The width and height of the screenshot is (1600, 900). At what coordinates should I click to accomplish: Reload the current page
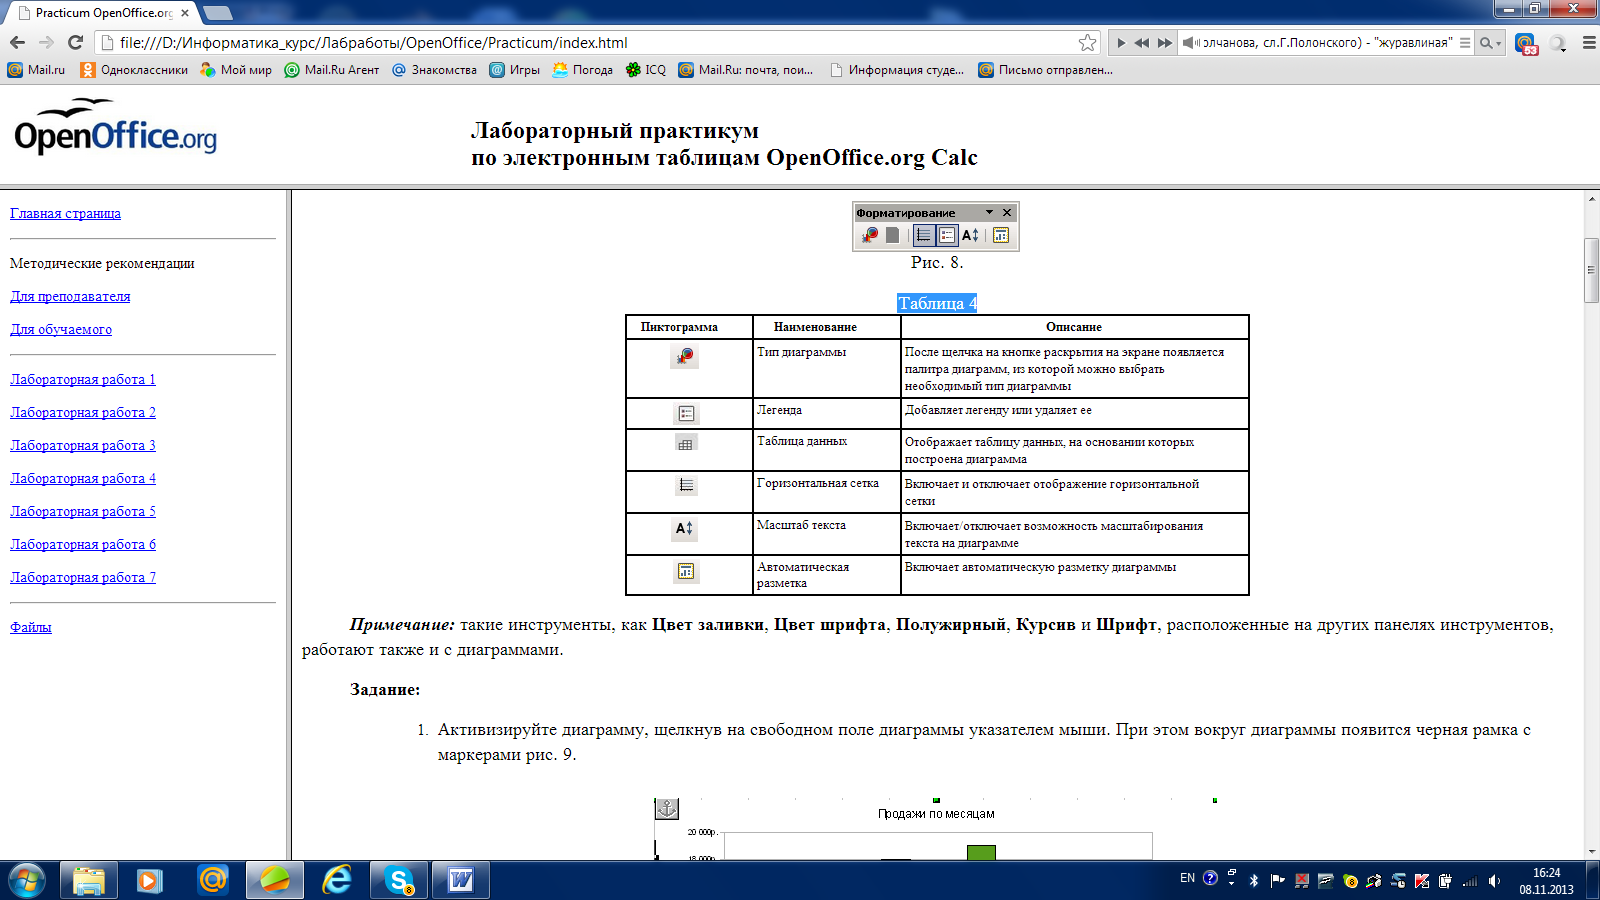tap(75, 42)
